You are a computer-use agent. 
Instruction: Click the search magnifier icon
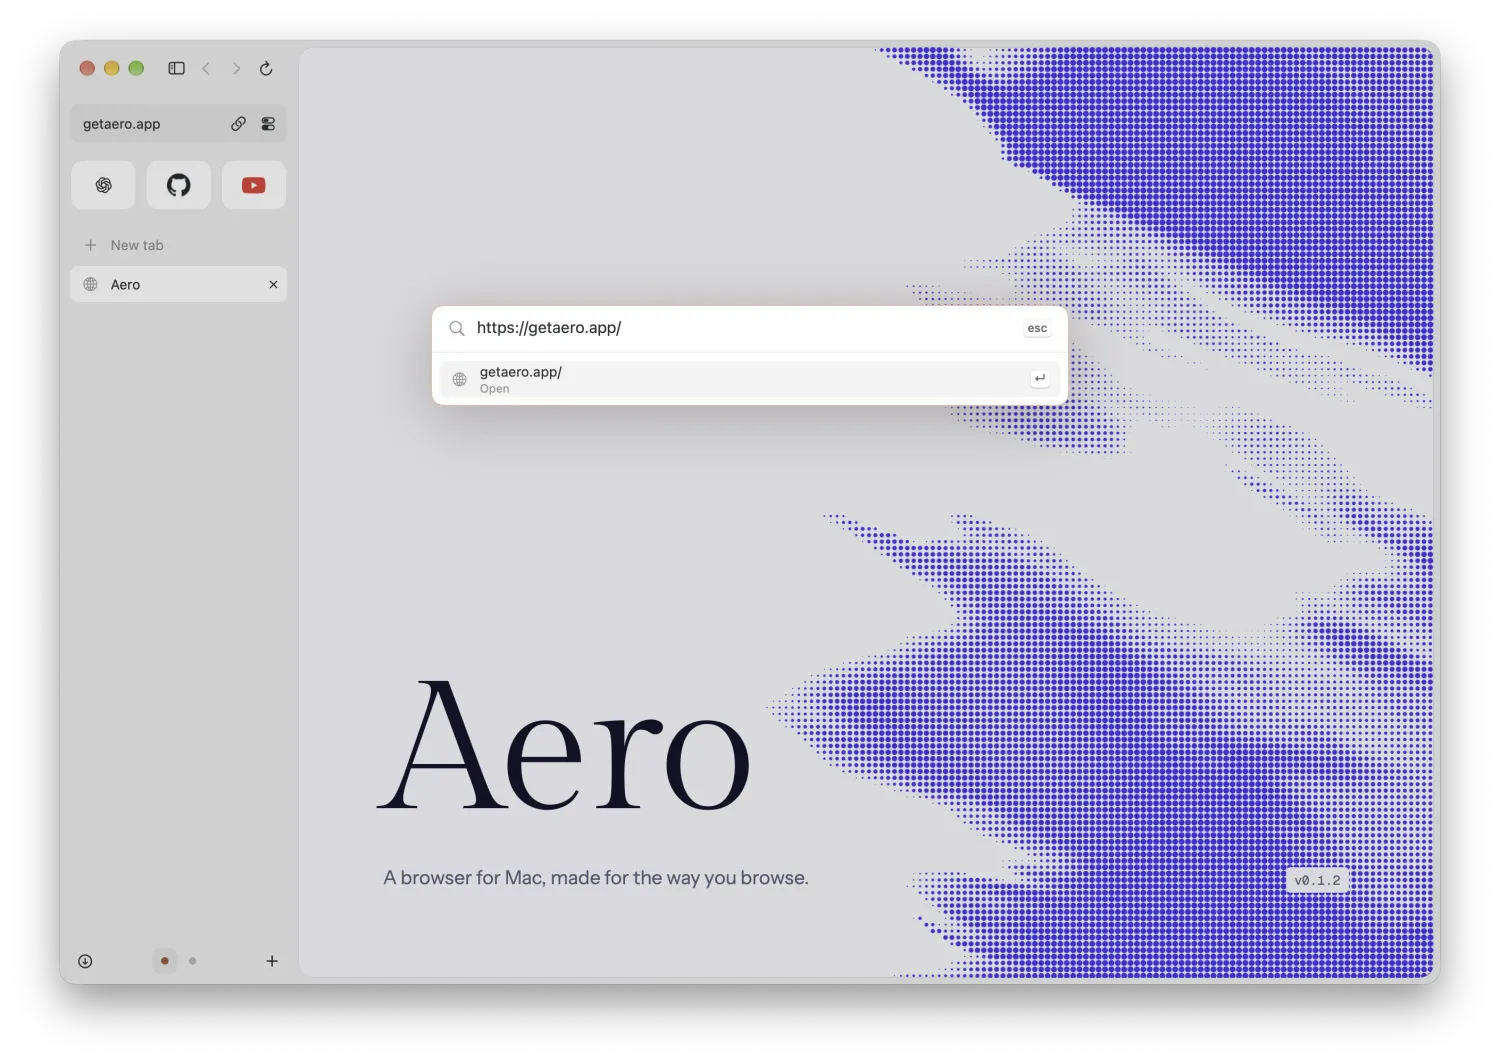(457, 328)
